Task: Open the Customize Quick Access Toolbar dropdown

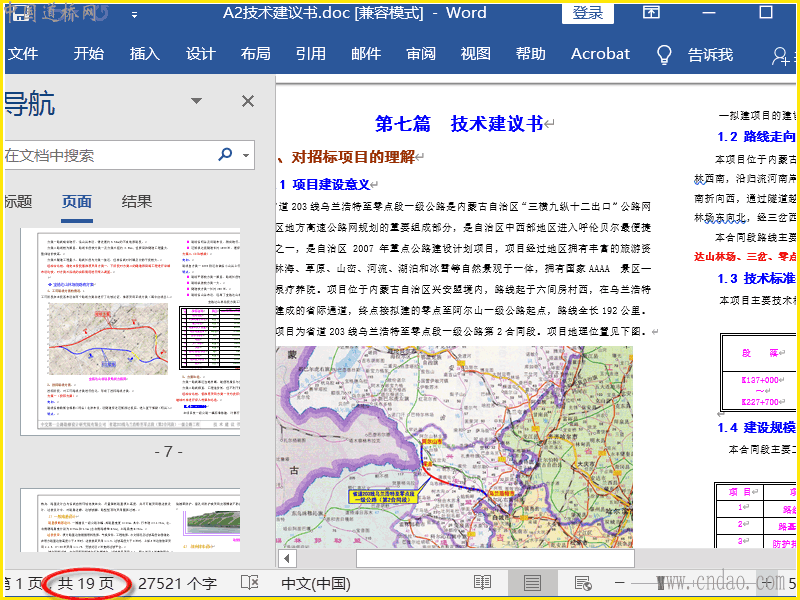Action: 135,14
